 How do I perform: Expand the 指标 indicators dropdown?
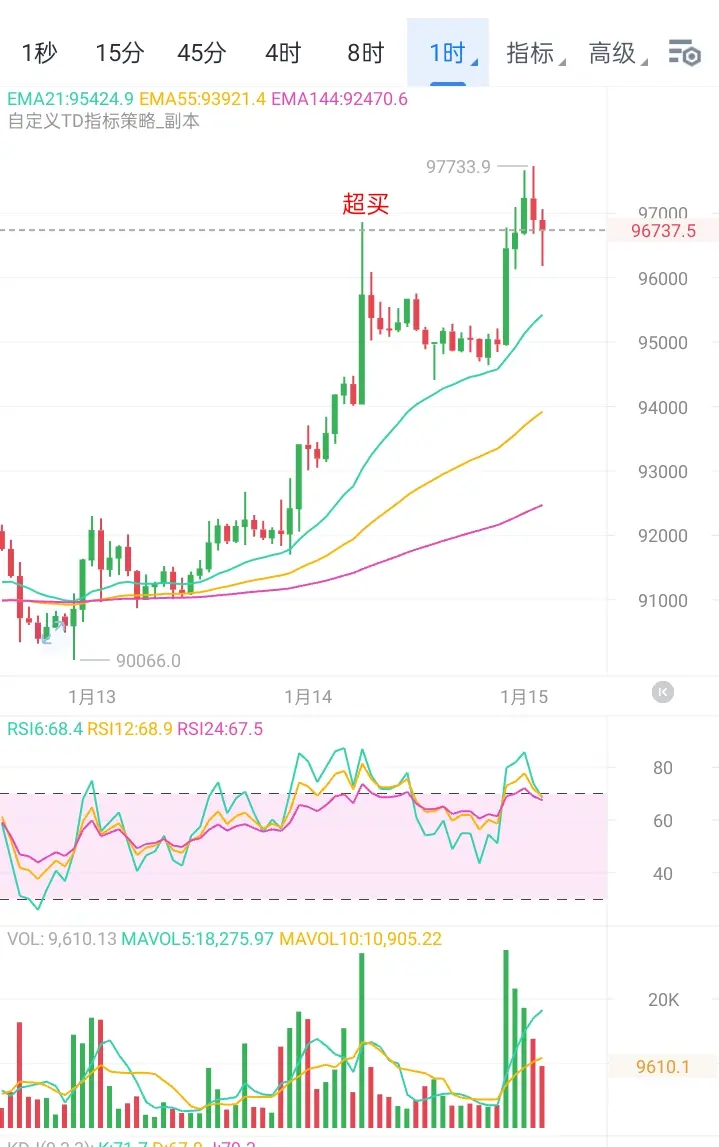coord(535,53)
